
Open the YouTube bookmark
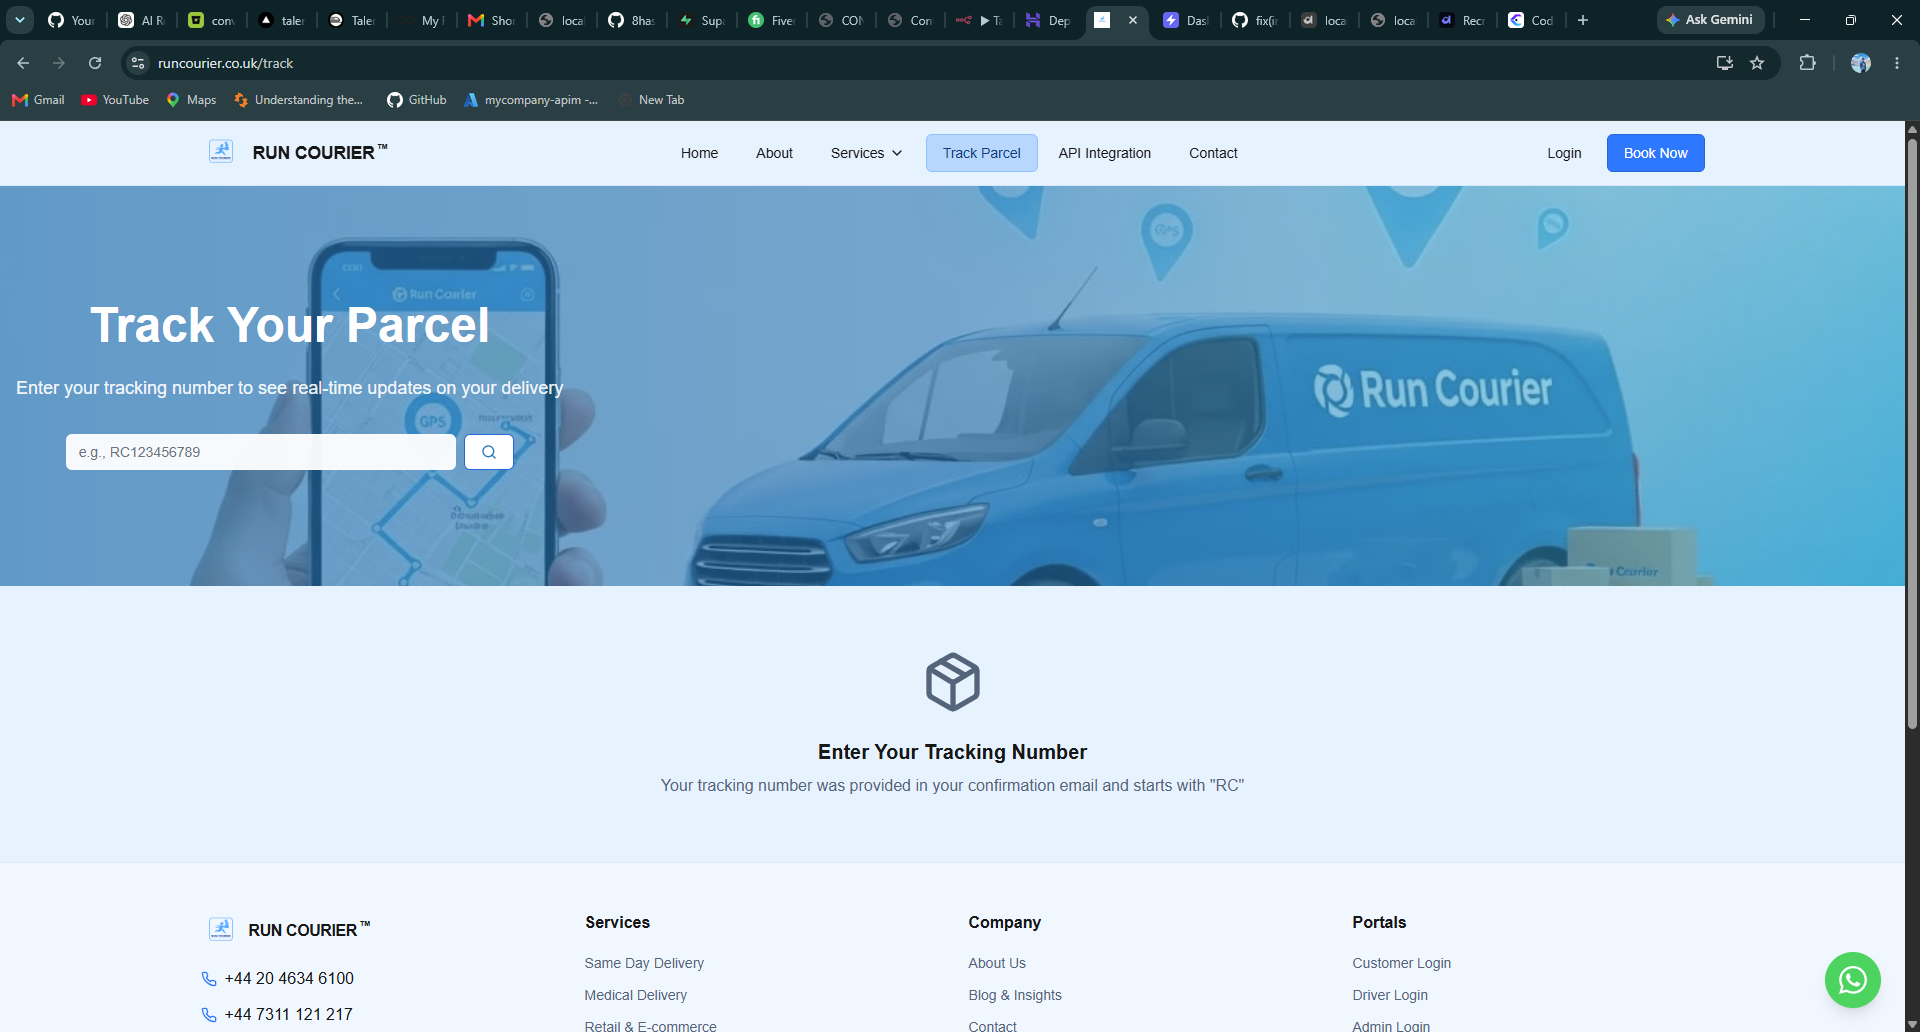[x=115, y=100]
